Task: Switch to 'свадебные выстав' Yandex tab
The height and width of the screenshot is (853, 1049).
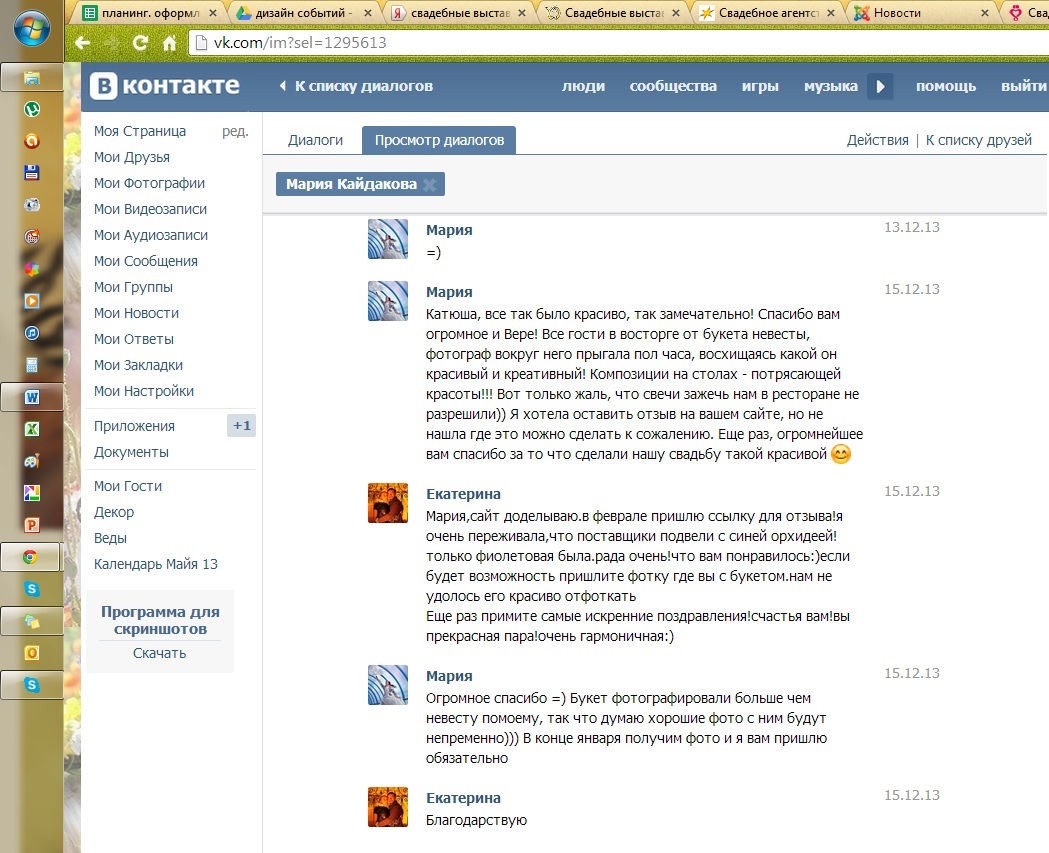Action: (x=458, y=13)
